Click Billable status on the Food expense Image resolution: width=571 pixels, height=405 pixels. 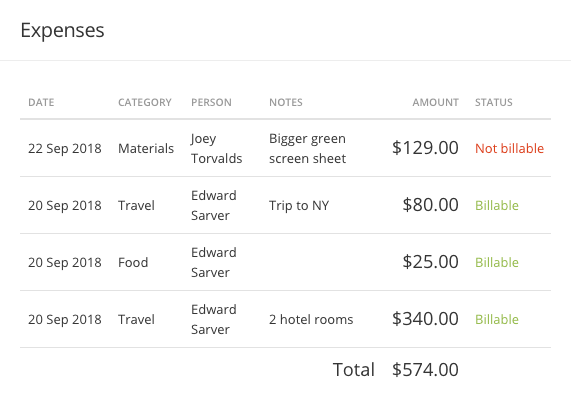[x=497, y=262]
